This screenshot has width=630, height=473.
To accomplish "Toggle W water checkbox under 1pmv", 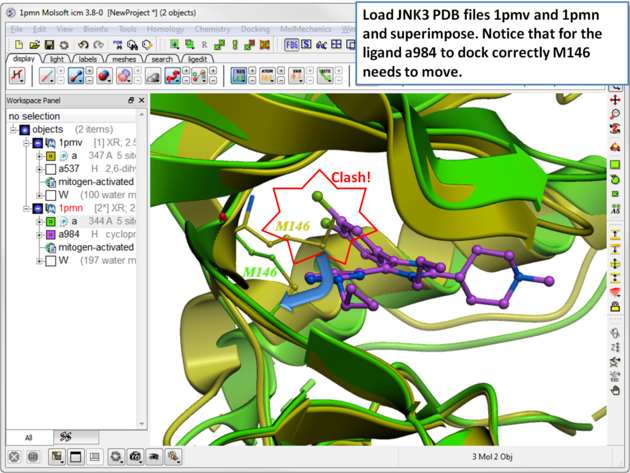I will (x=50, y=195).
